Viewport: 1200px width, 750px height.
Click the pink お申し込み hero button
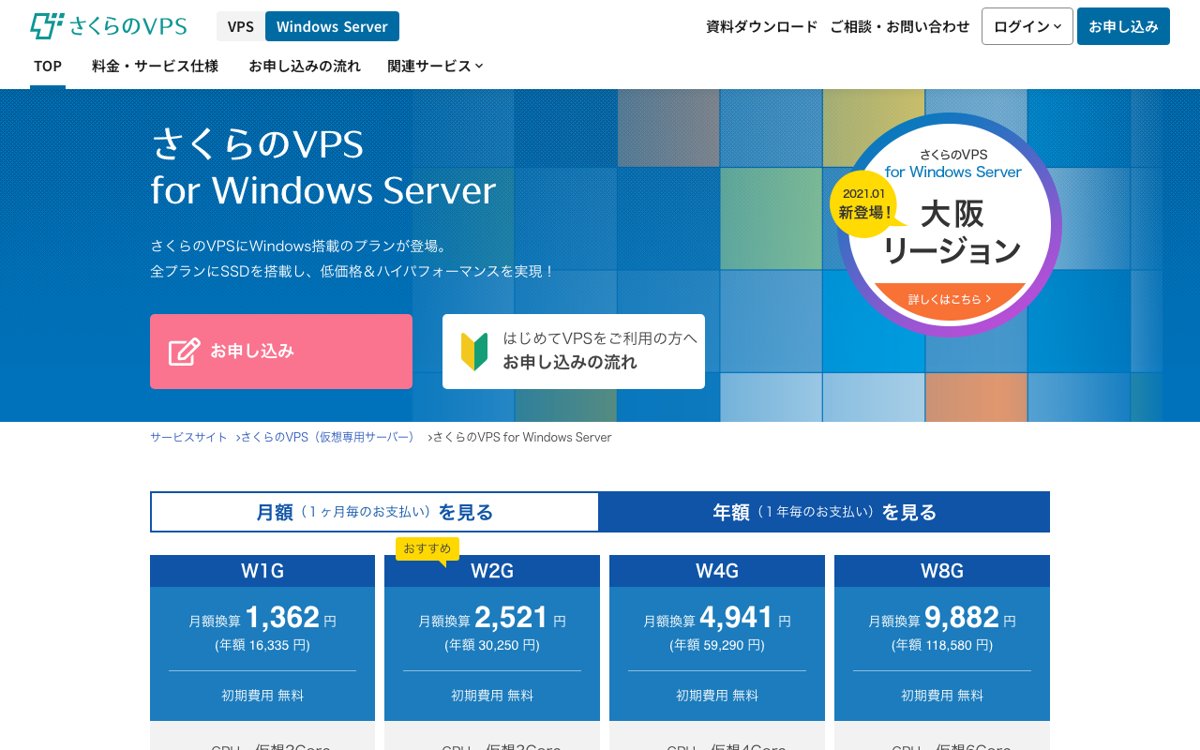(x=281, y=351)
